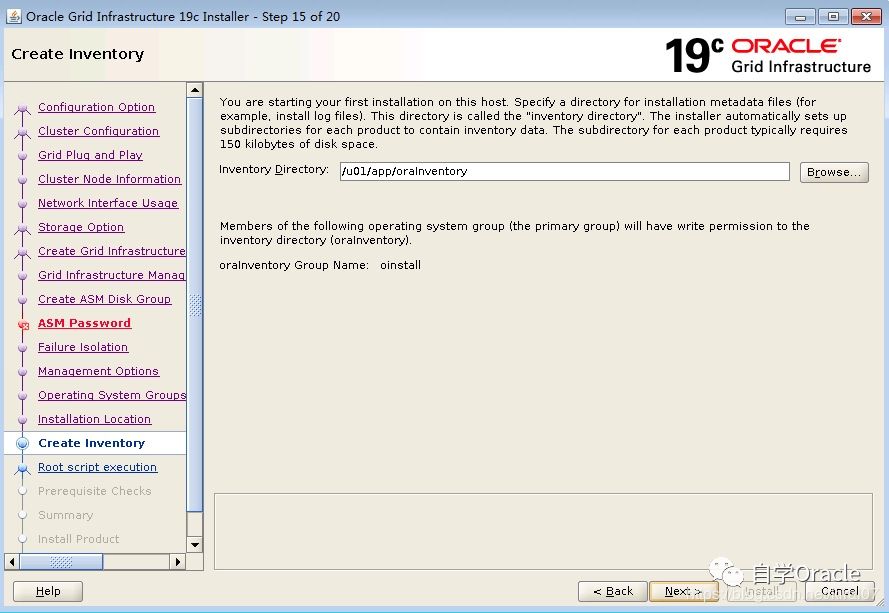Viewport: 889px width, 613px height.
Task: Go to Cluster Configuration step
Action: [x=98, y=131]
